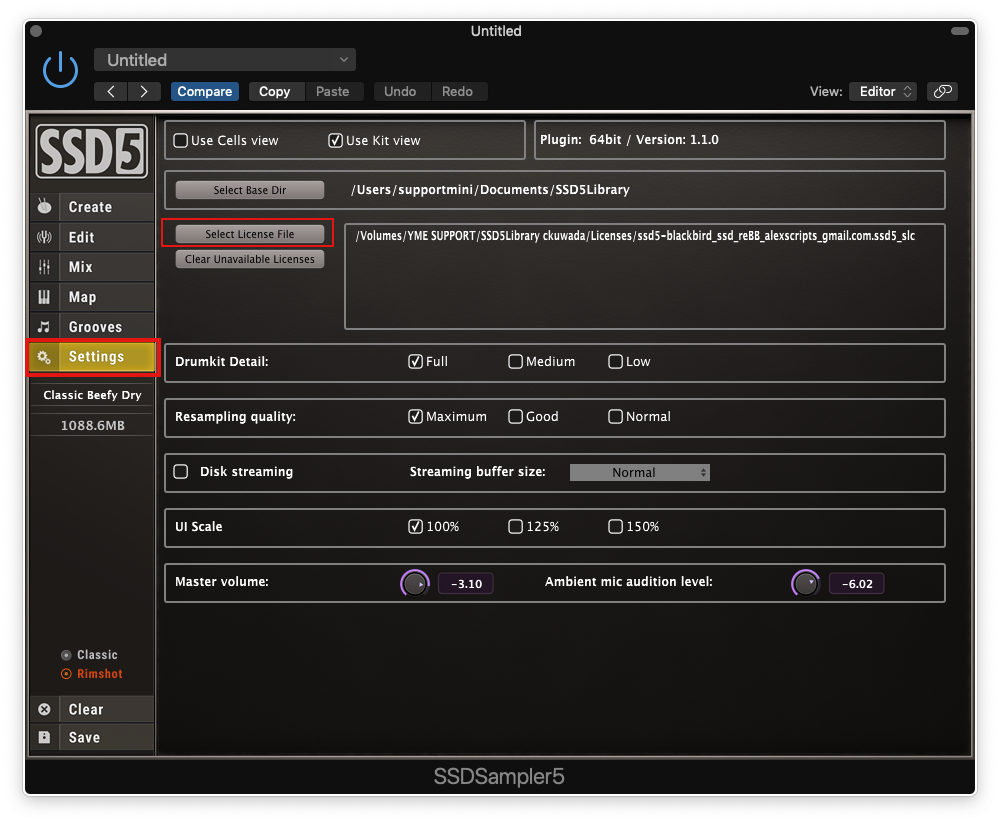Set Drumkit Detail to Medium
Screen dimensions: 1000x823
(x=515, y=362)
